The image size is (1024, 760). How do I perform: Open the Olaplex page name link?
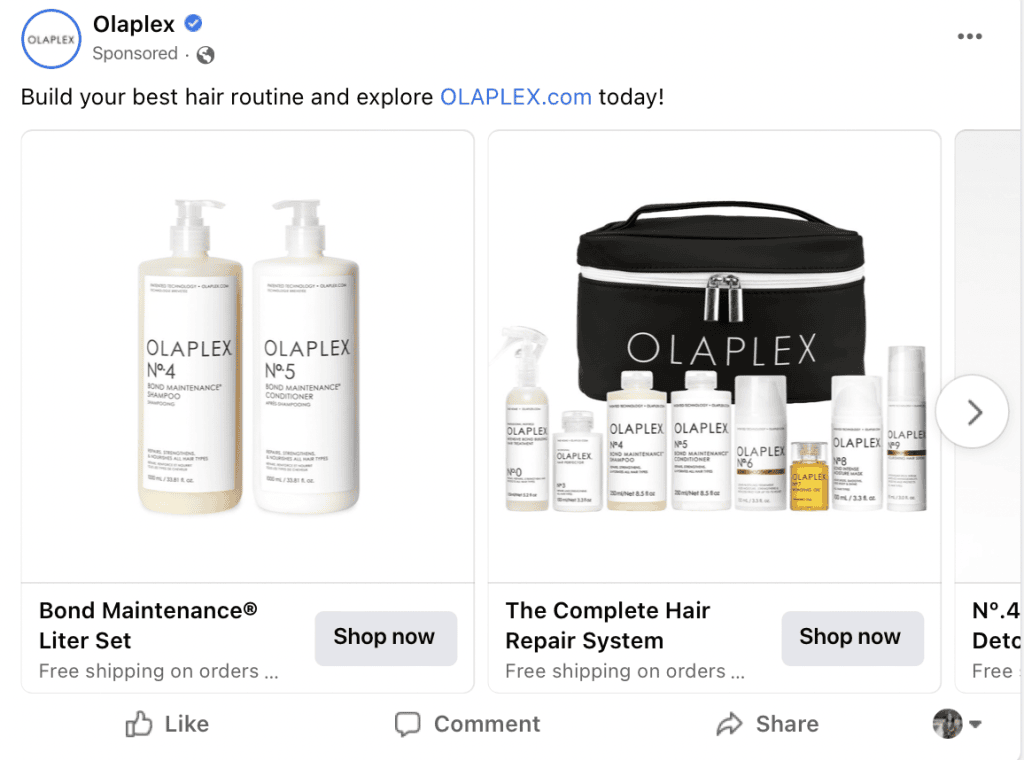134,24
